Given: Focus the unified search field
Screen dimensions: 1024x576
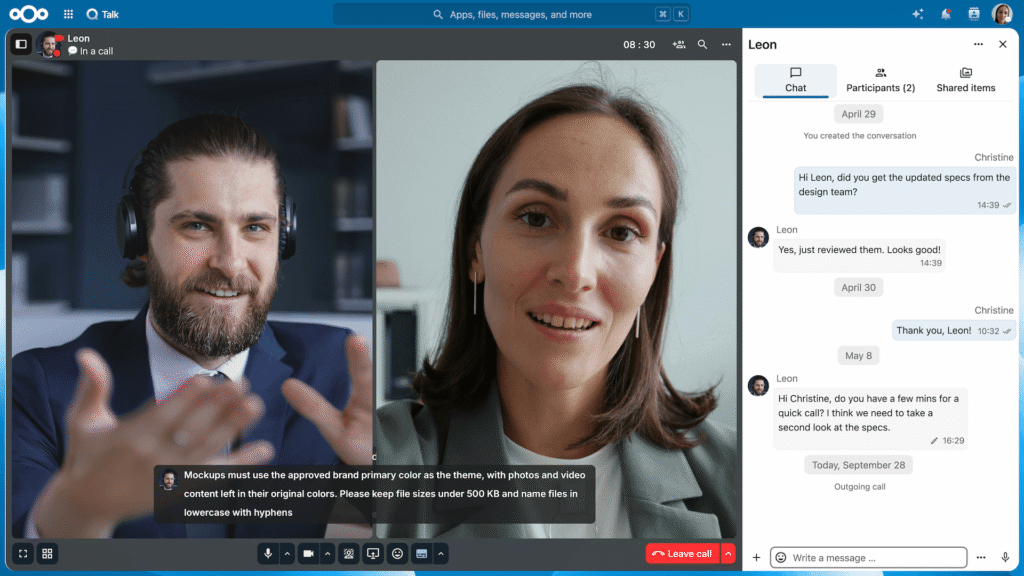Looking at the screenshot, I should point(512,14).
